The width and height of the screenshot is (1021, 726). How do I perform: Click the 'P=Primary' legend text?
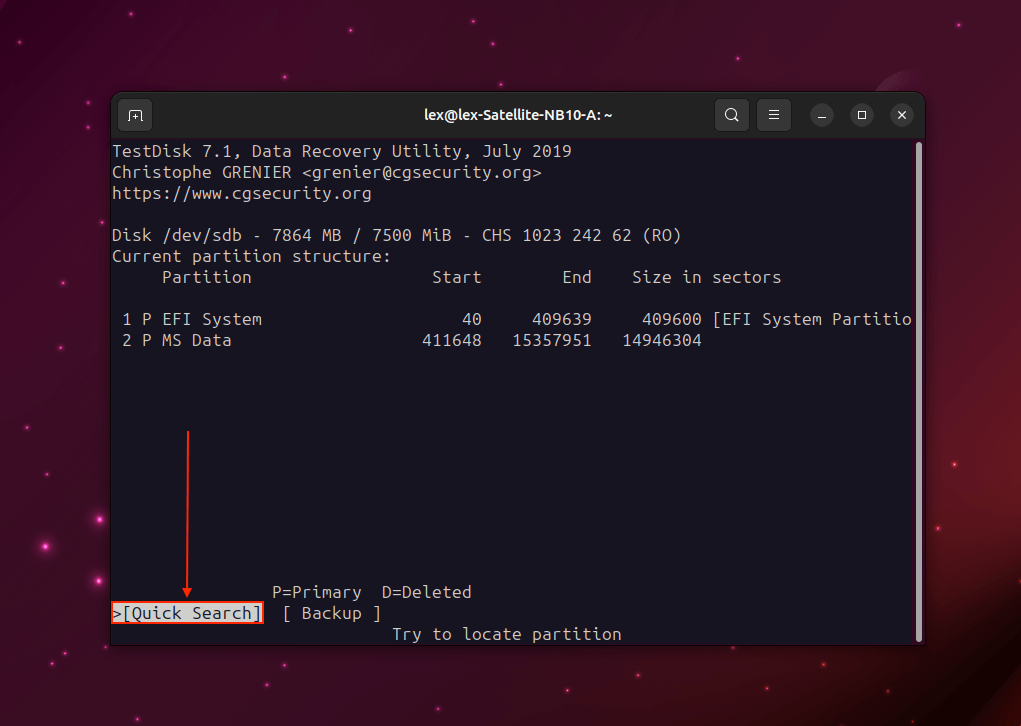[316, 592]
